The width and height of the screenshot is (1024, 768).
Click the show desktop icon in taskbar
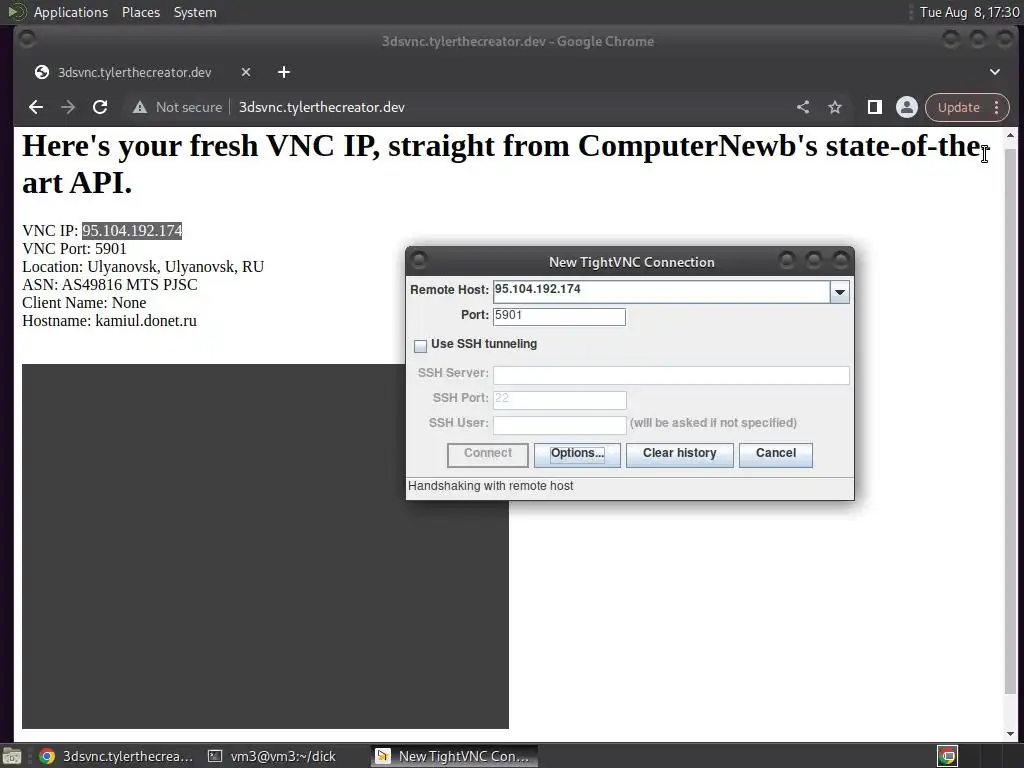pos(12,756)
